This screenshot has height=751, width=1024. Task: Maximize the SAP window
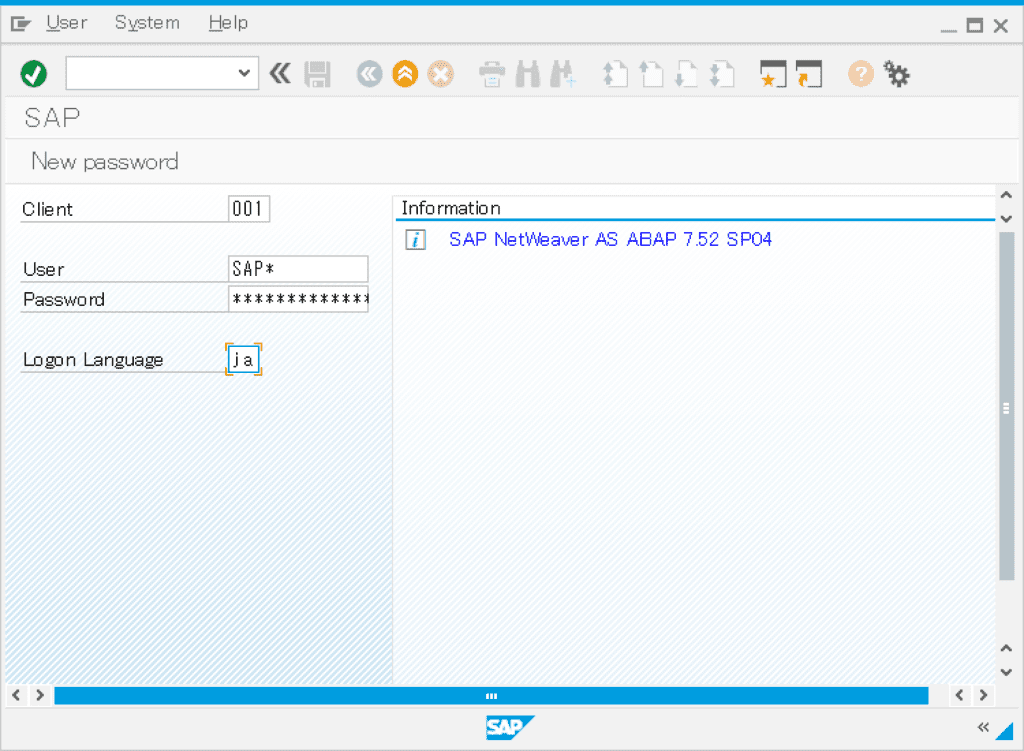(975, 25)
